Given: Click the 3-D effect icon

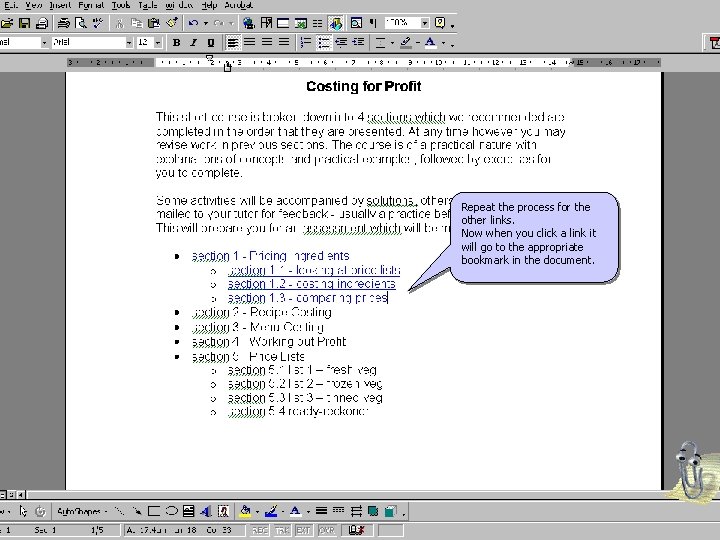Looking at the screenshot, I should pos(390,511).
